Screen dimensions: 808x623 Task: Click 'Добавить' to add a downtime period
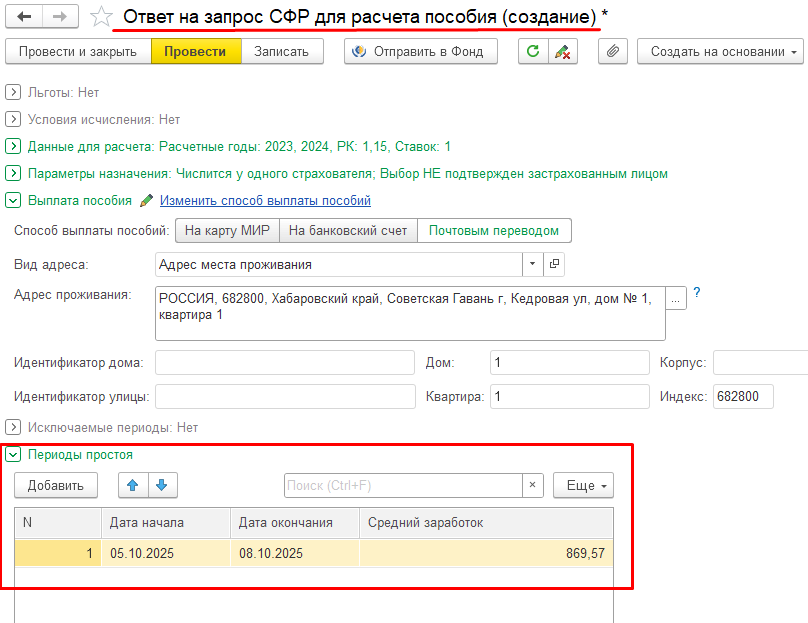[x=56, y=485]
